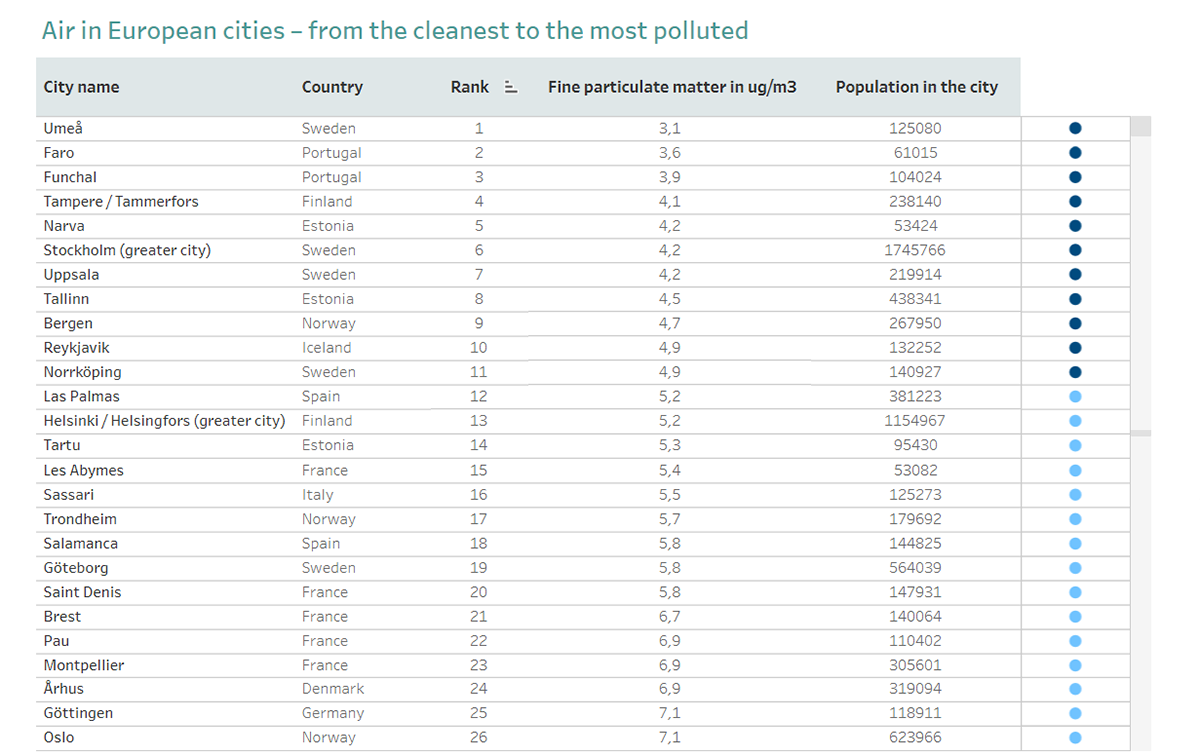Screen dimensions: 1200x756
Task: Select the city name Uppsala
Action: [71, 274]
